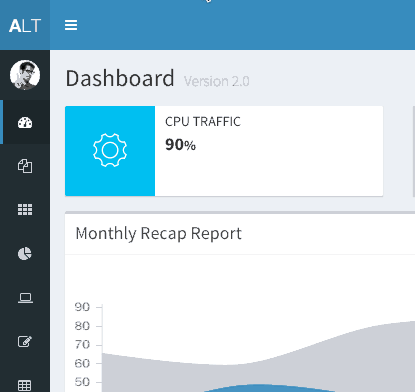
Task: Toggle the sidebar with hamburger icon
Action: point(71,25)
